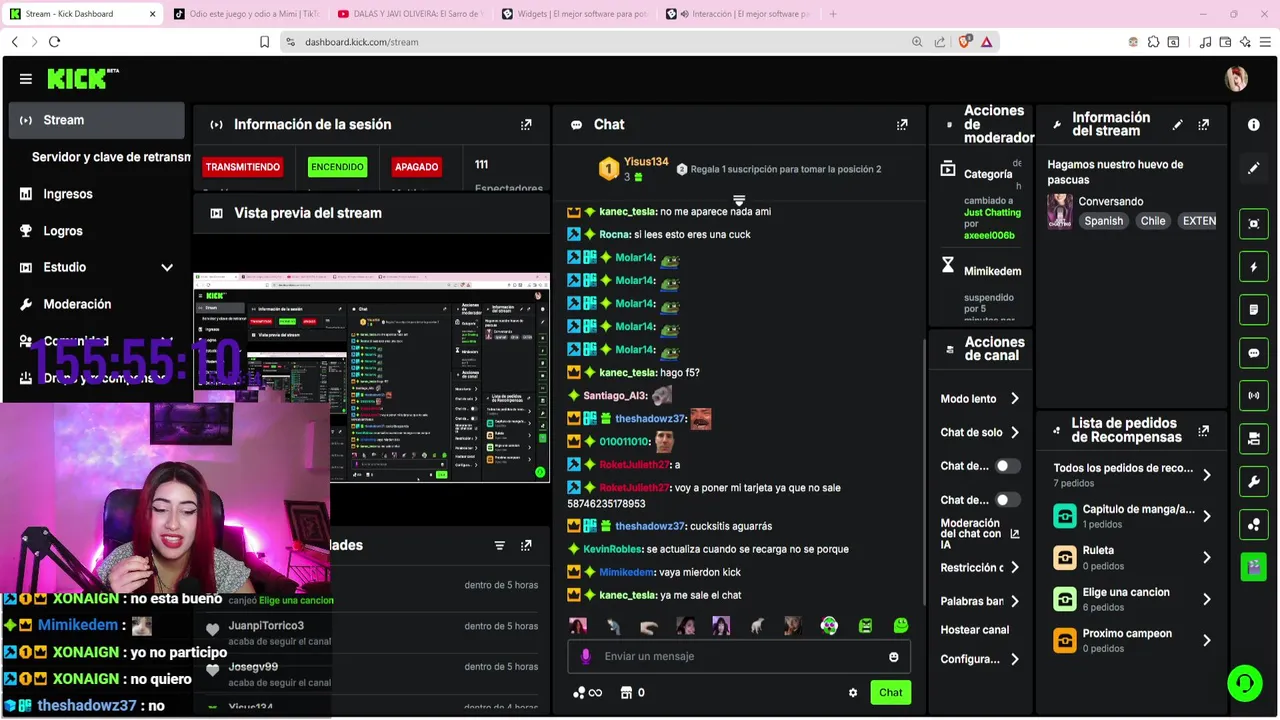Image resolution: width=1280 pixels, height=720 pixels.
Task: Click the solid green clapperboard sidebar icon
Action: click(x=1254, y=567)
